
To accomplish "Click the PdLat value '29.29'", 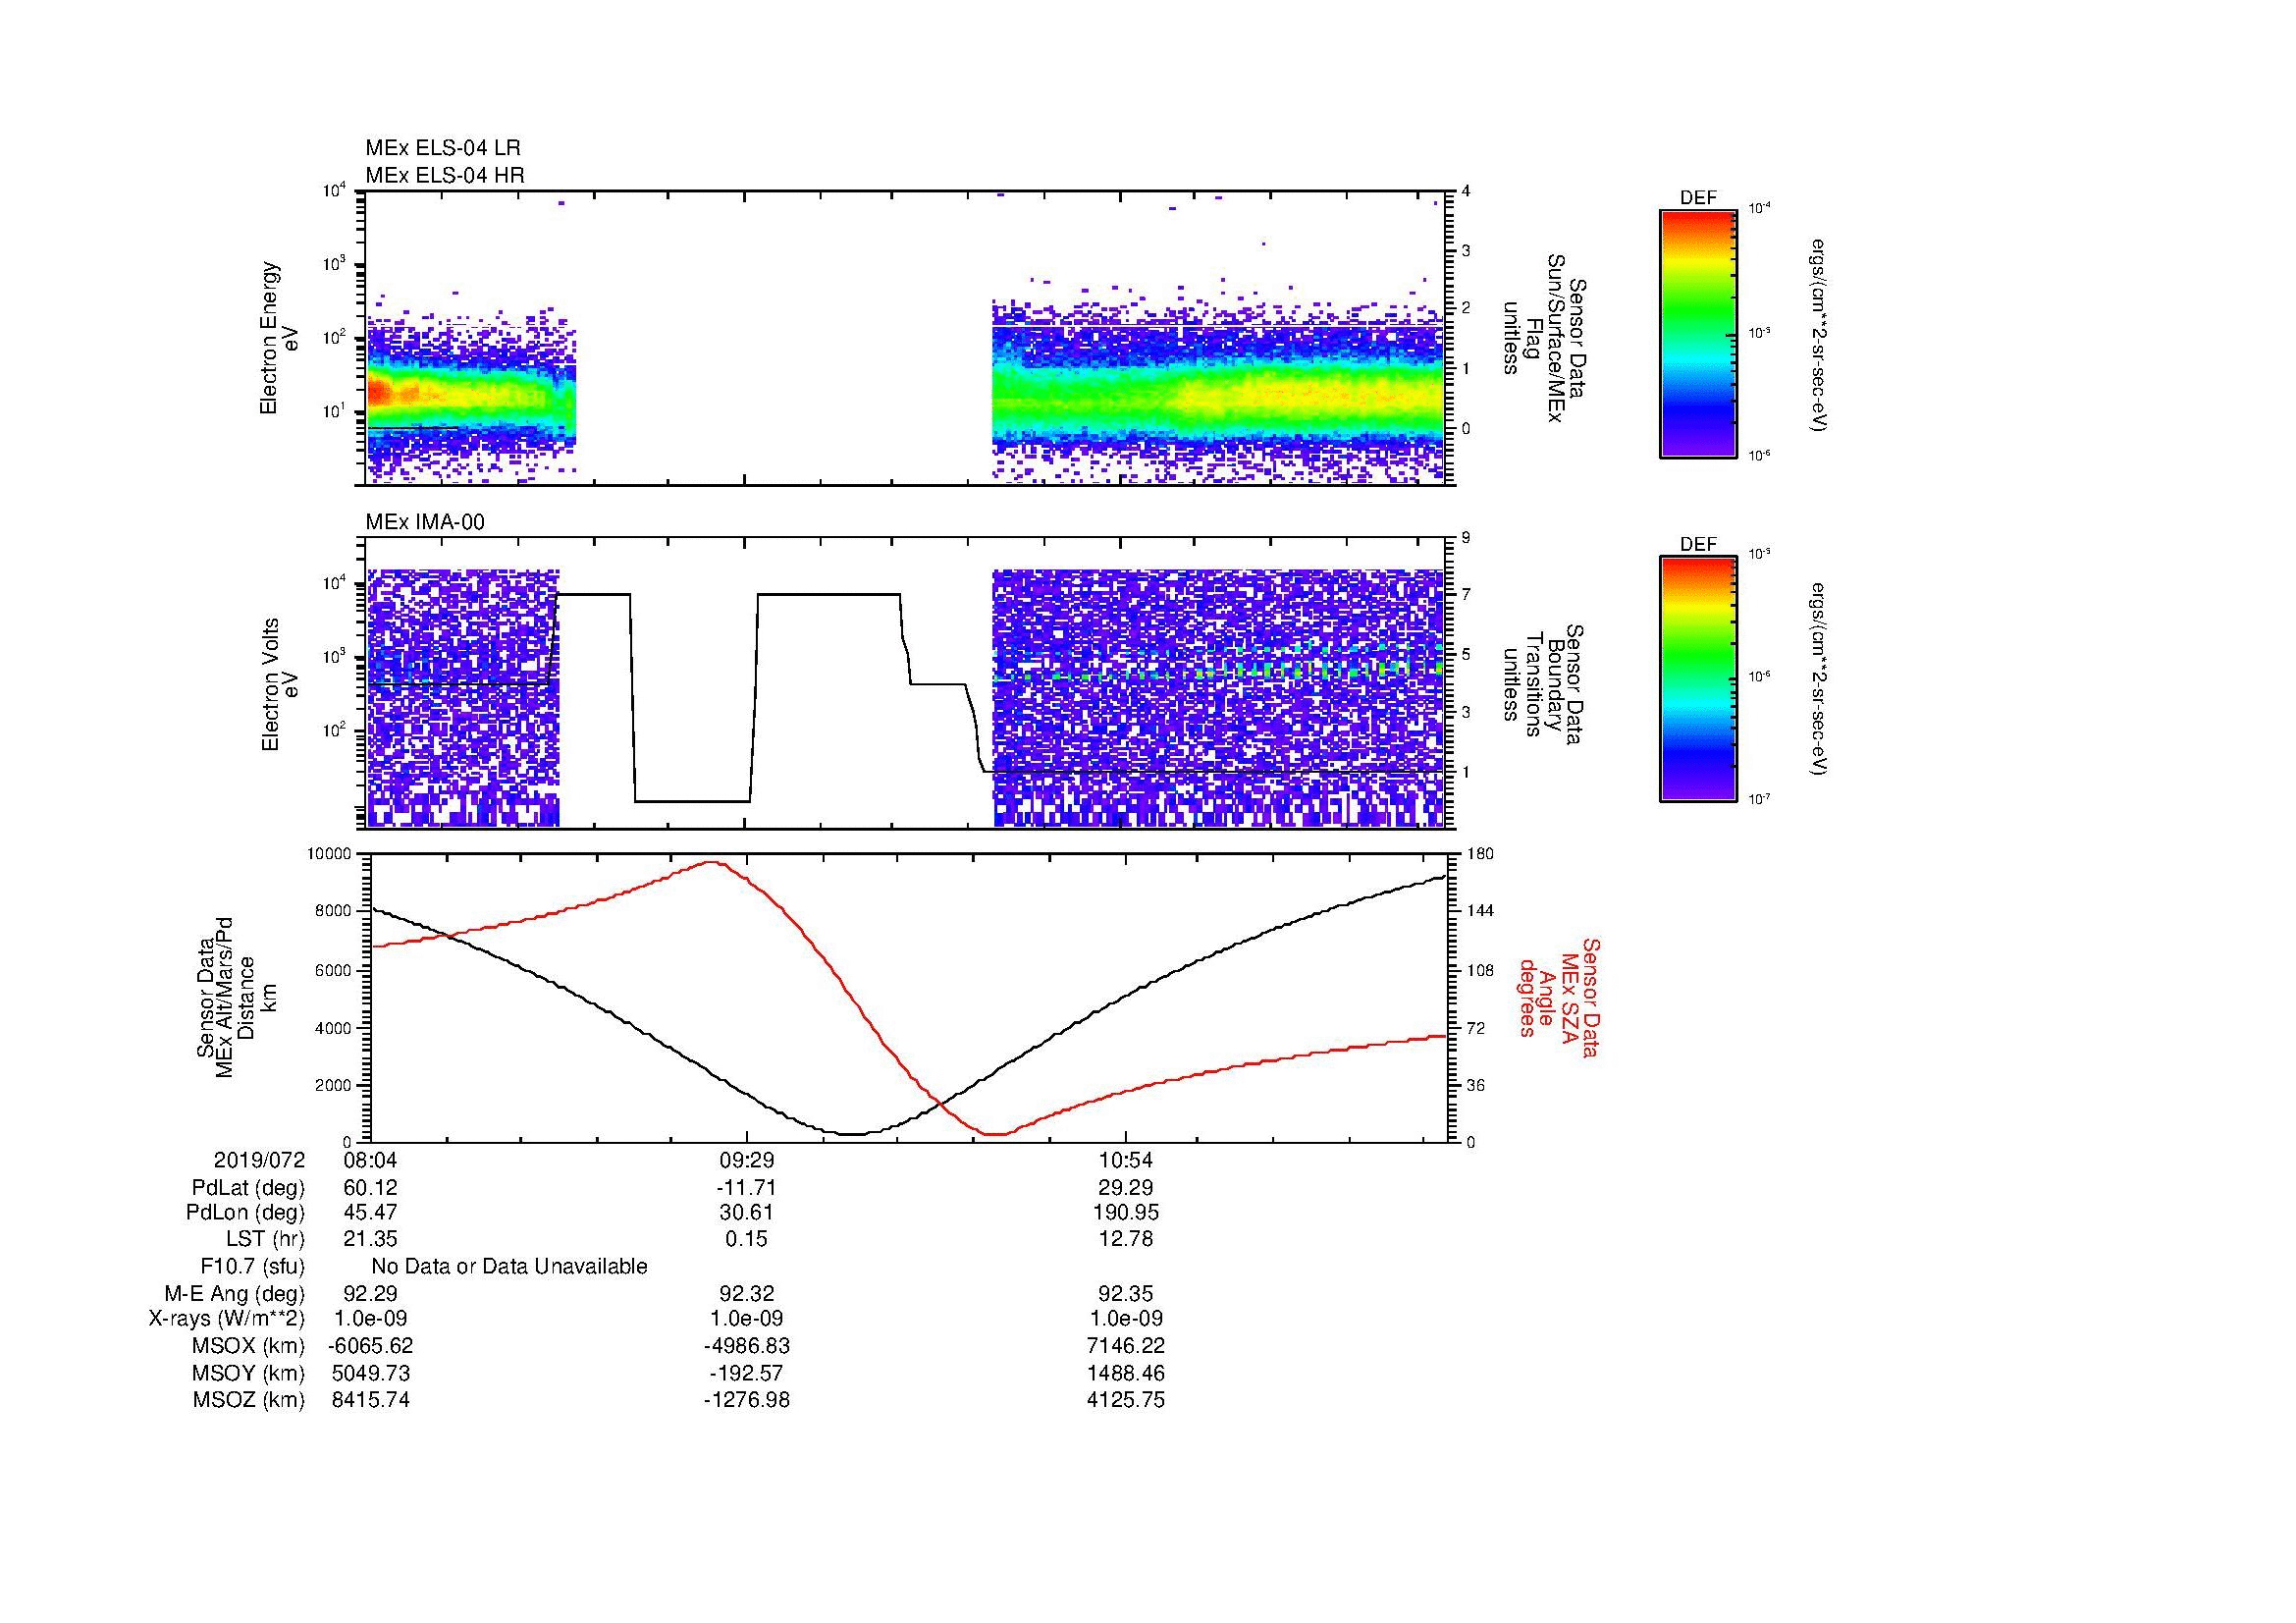I will 1126,1188.
